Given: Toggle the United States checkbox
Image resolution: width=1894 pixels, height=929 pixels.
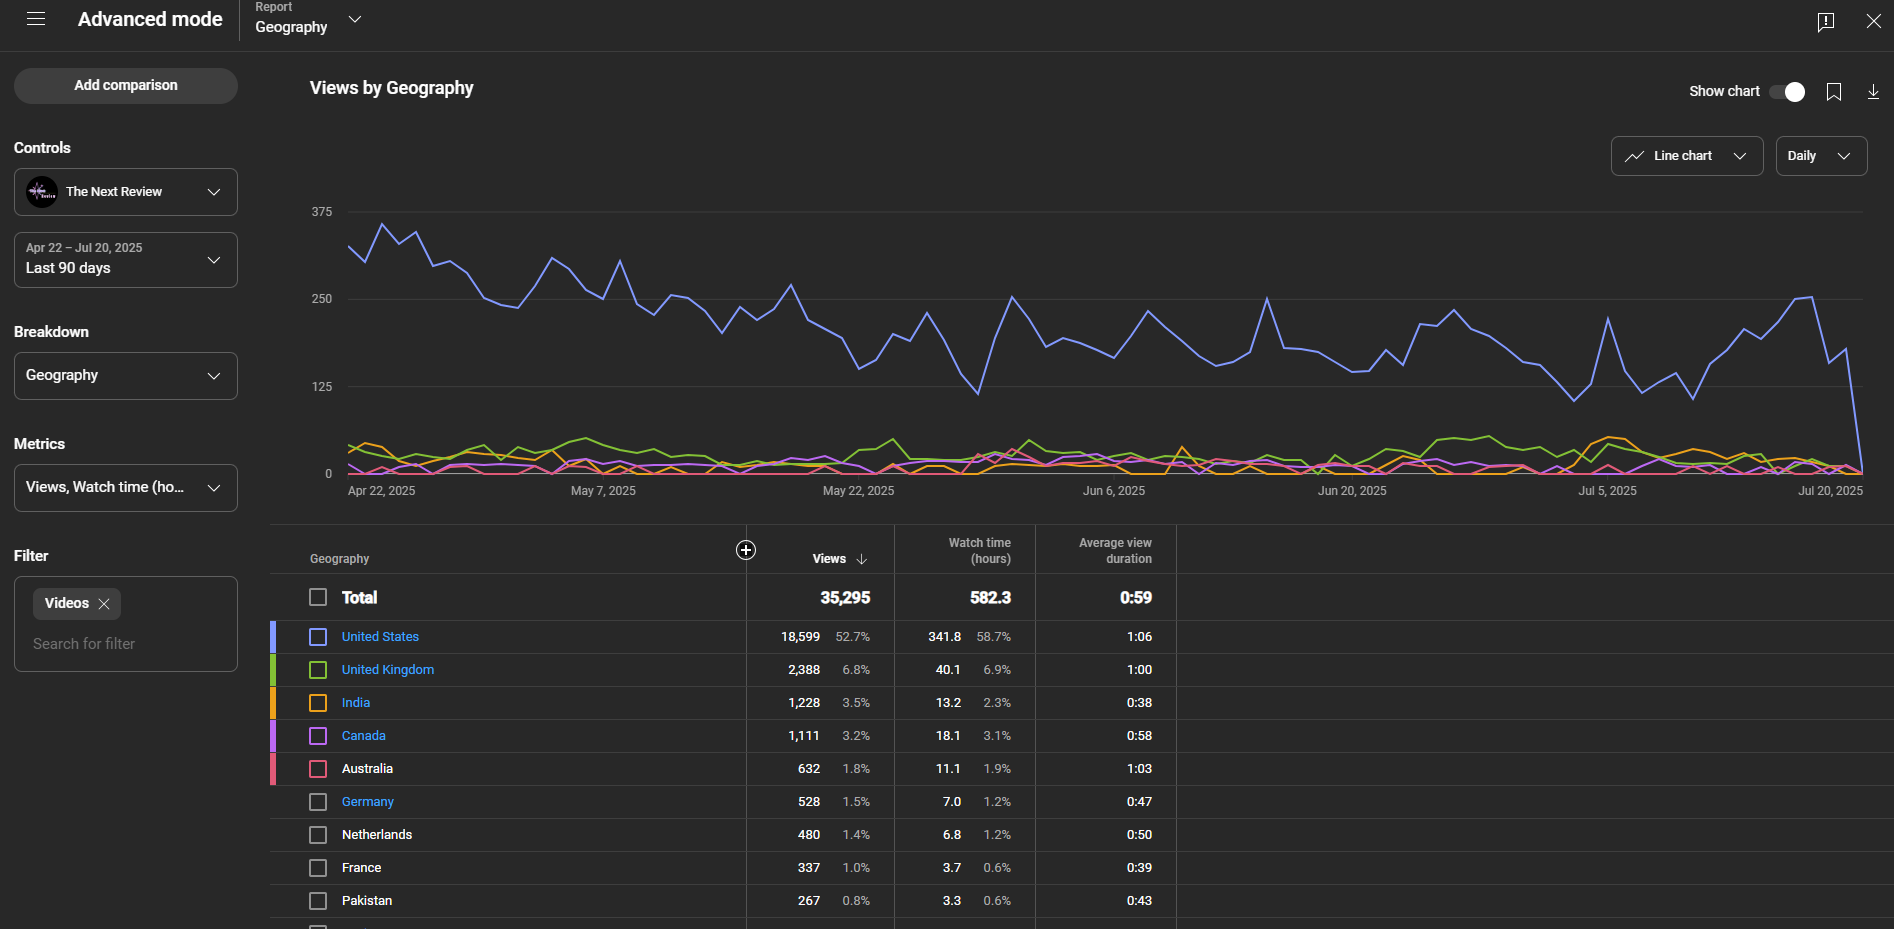Looking at the screenshot, I should (x=318, y=637).
